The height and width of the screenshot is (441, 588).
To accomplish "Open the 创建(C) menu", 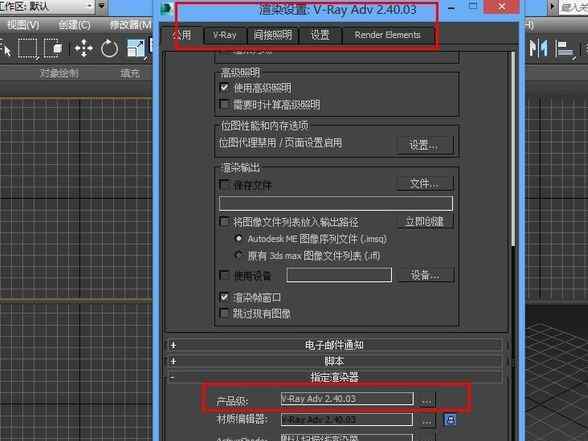I will point(74,25).
